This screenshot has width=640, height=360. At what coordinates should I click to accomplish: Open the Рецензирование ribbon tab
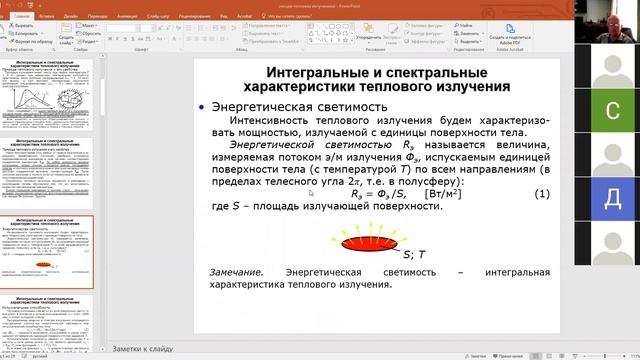[x=194, y=16]
